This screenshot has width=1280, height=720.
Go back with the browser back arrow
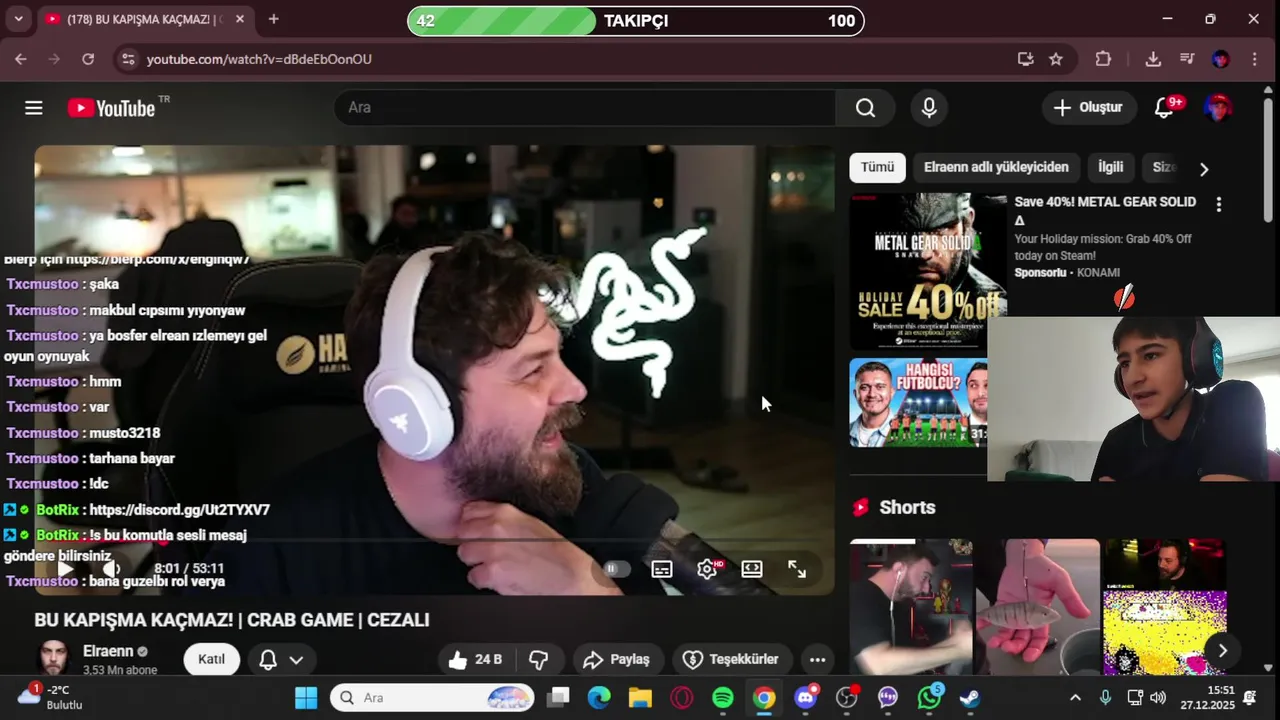pos(21,59)
